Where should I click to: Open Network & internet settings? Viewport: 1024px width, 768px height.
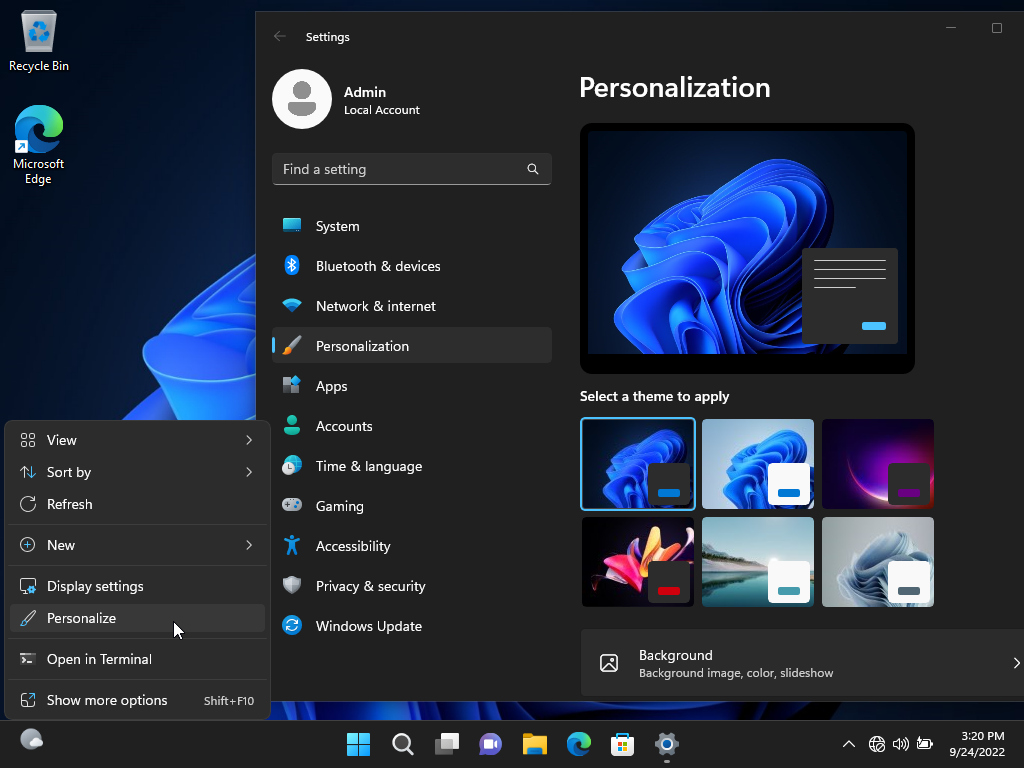pos(412,306)
